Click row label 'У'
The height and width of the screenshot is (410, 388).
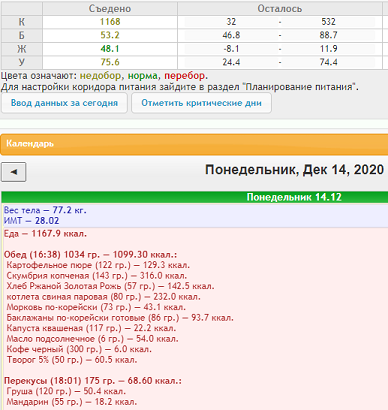point(22,62)
